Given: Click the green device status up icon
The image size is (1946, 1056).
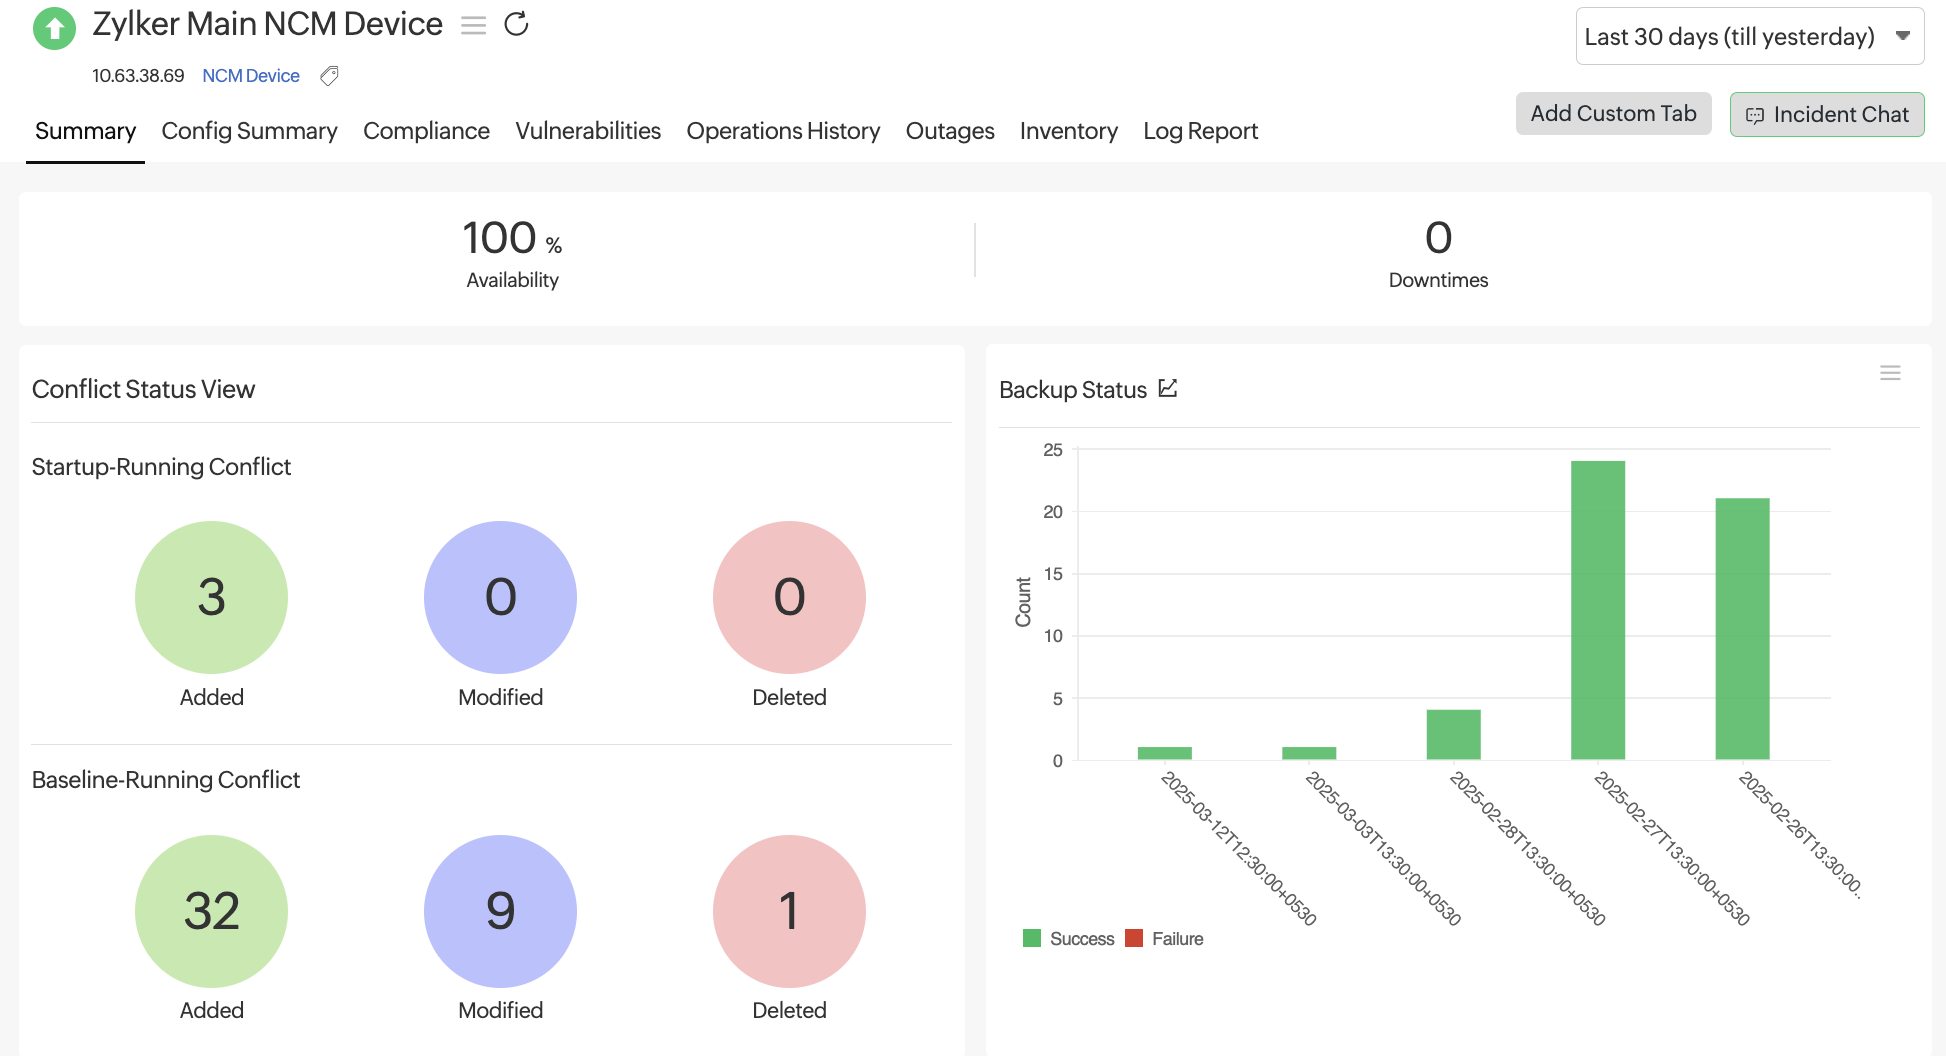Looking at the screenshot, I should [55, 28].
